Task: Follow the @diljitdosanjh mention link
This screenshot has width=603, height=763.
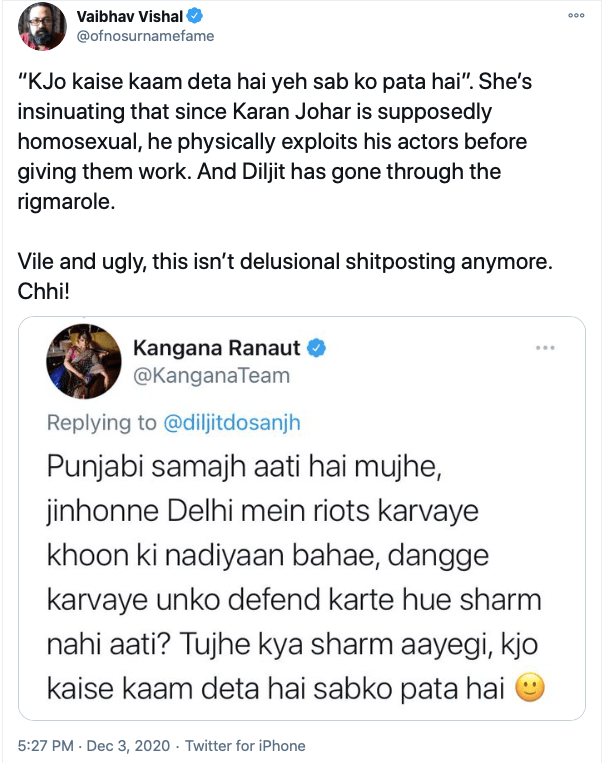Action: (x=232, y=422)
